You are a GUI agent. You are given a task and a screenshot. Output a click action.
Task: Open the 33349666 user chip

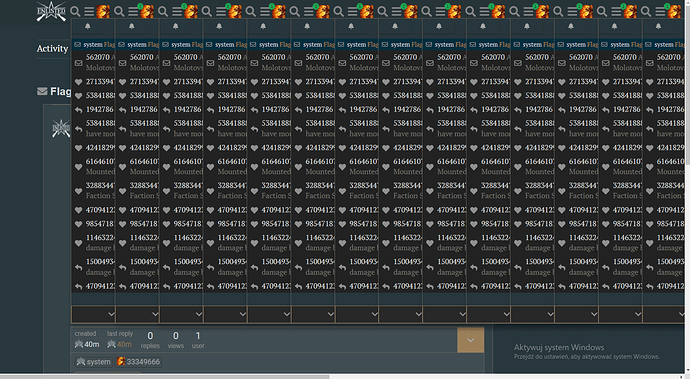click(138, 362)
